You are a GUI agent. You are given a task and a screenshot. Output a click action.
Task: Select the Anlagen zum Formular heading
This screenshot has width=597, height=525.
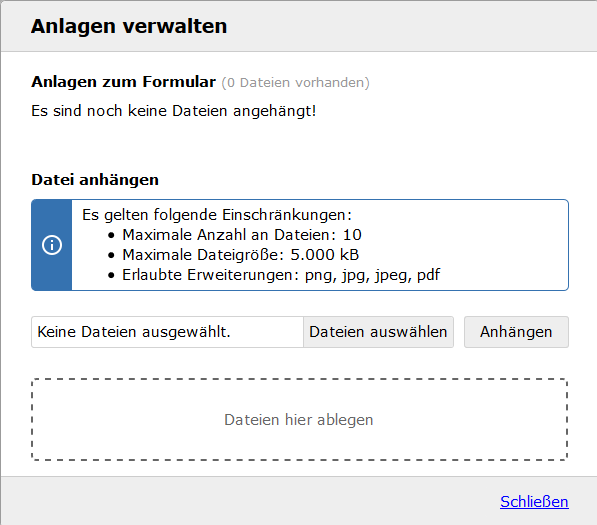pos(124,82)
